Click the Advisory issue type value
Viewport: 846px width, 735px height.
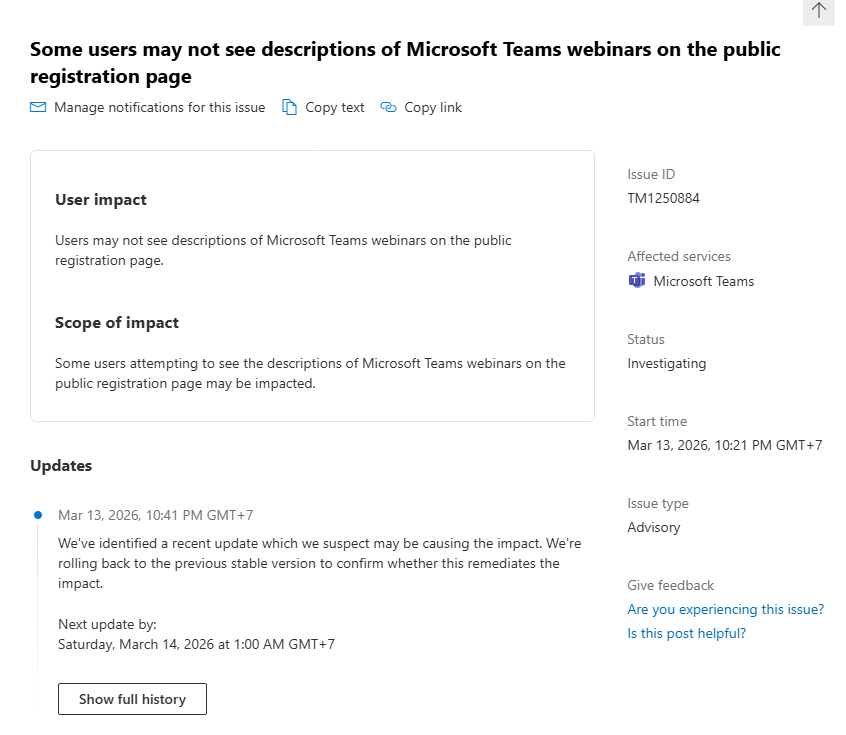653,527
